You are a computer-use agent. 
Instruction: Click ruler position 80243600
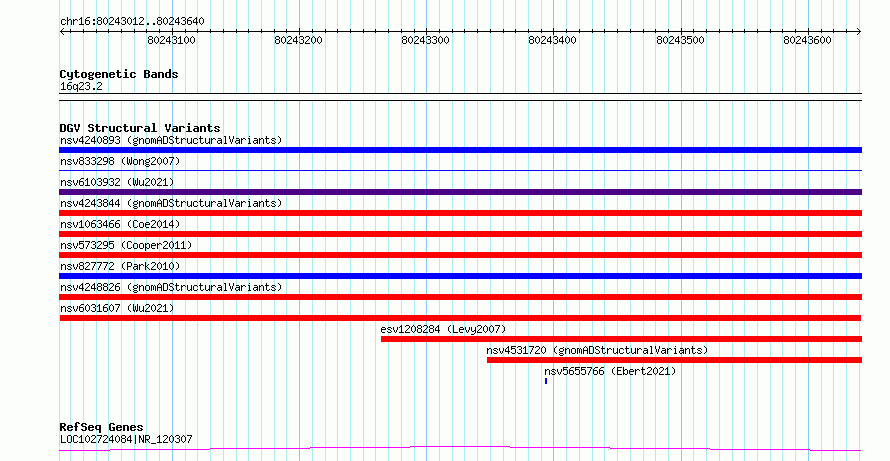[x=808, y=40]
